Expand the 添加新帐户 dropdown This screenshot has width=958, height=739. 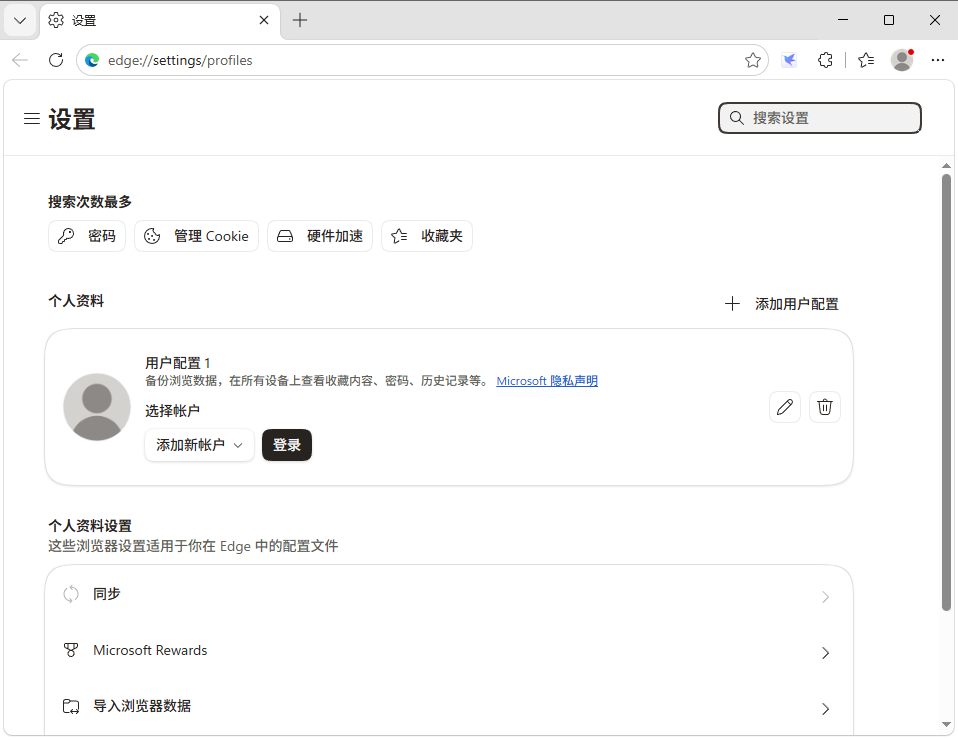point(199,445)
